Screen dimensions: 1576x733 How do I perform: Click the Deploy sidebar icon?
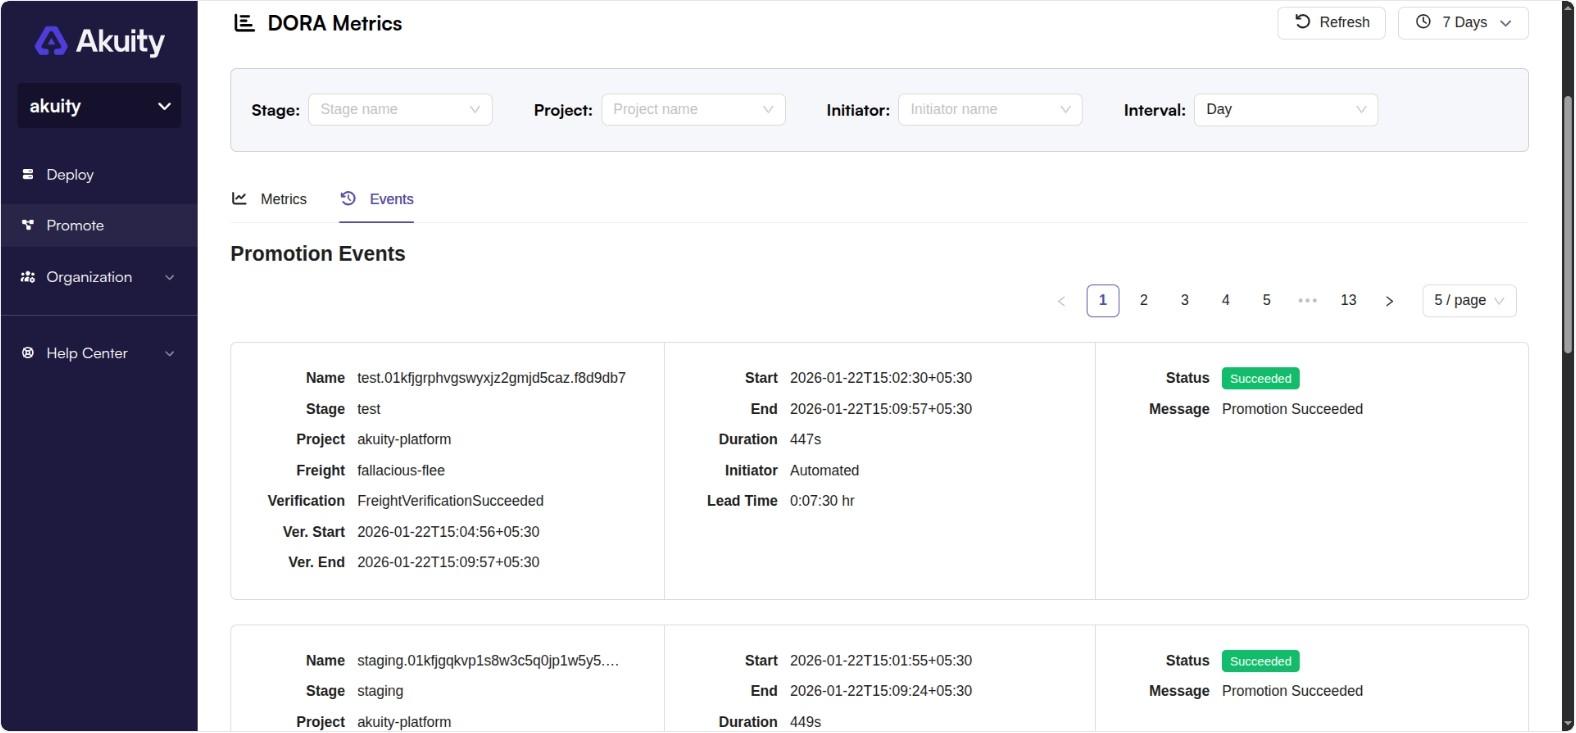point(28,174)
